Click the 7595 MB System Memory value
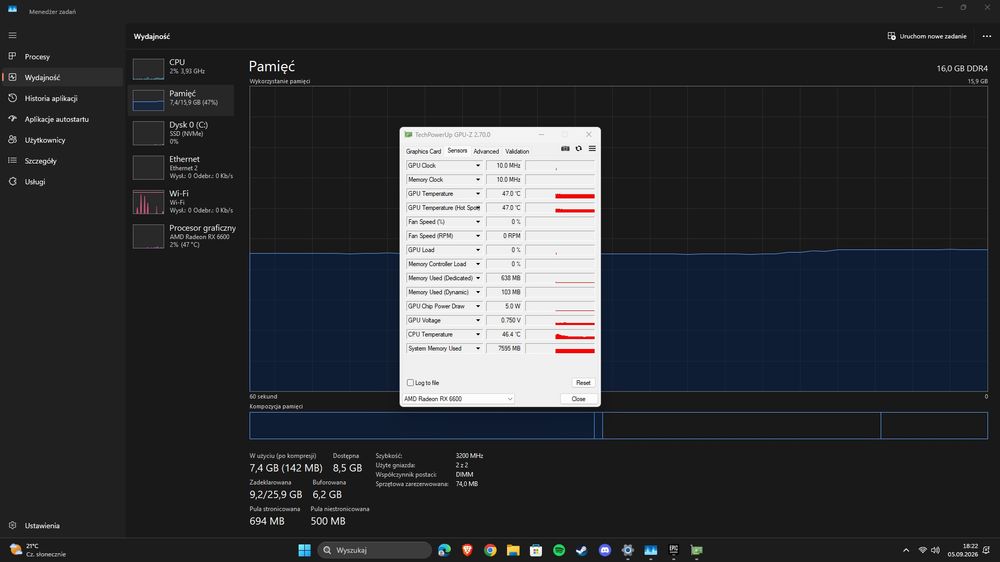Image resolution: width=1000 pixels, height=562 pixels. [504, 348]
